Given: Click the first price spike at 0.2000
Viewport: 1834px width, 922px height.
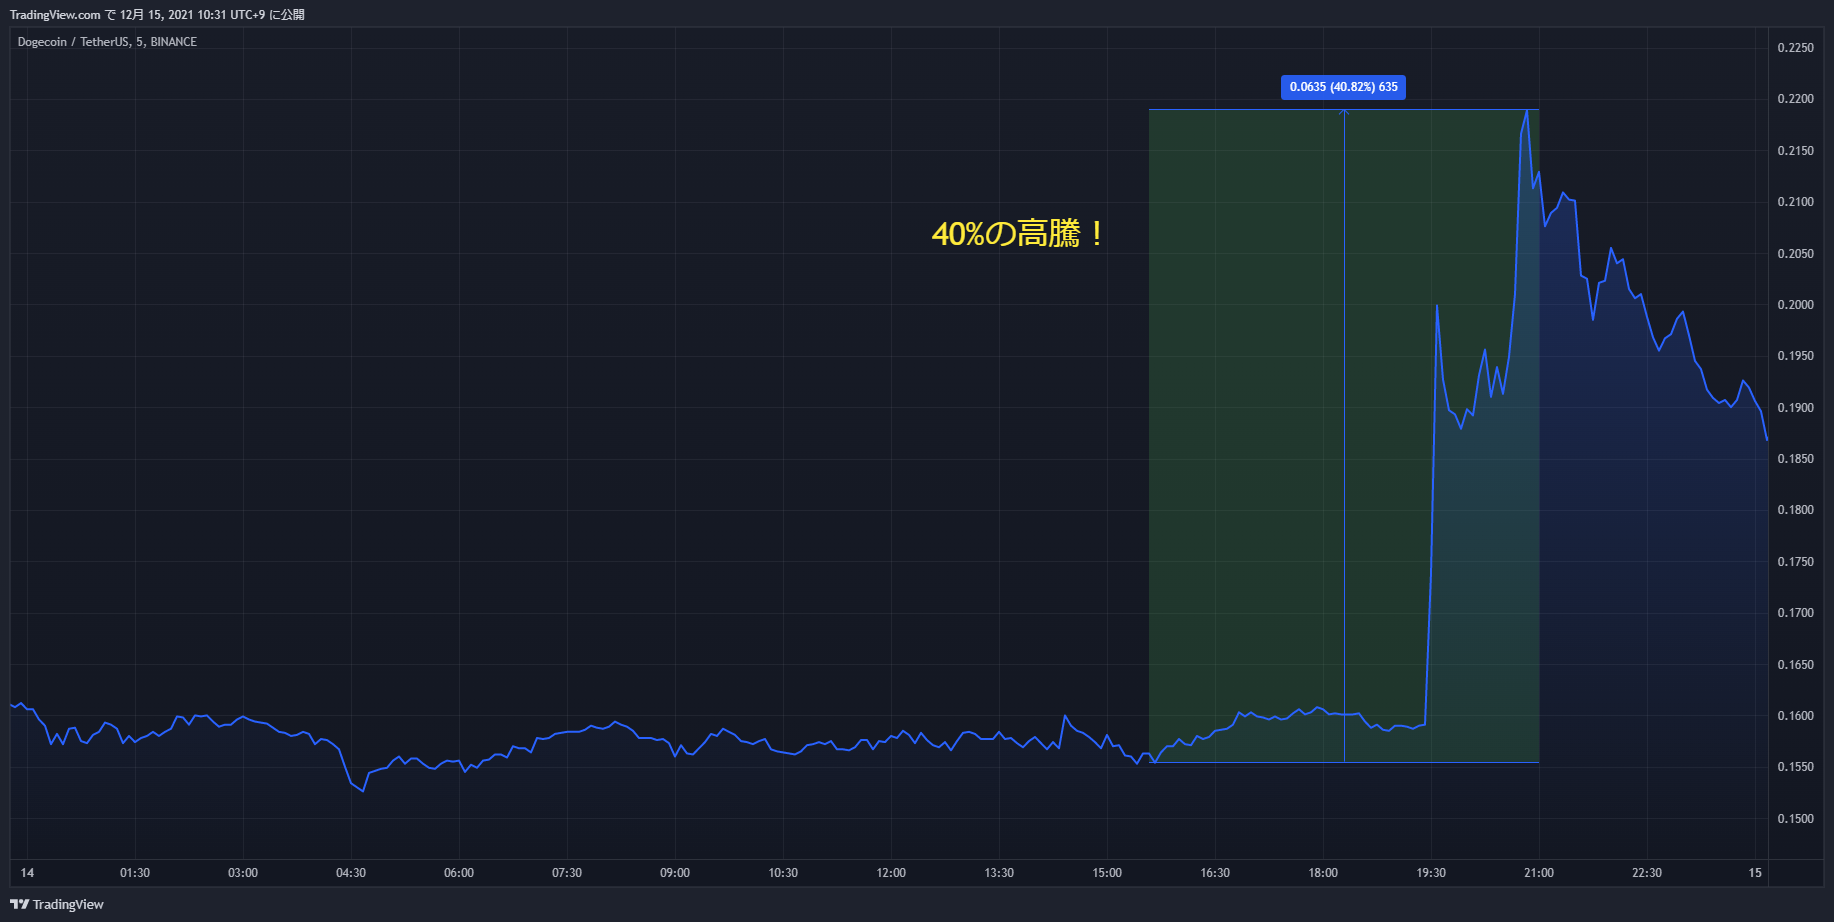Looking at the screenshot, I should coord(1437,305).
